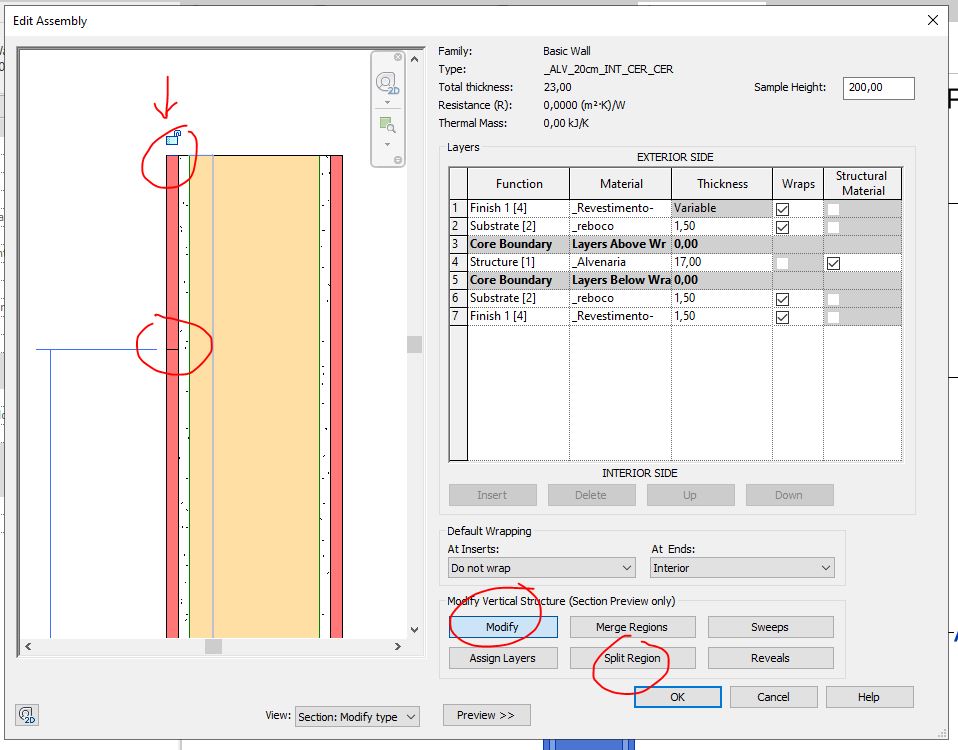This screenshot has width=958, height=750.
Task: Expand the steering wheel dropdown arrow
Action: [387, 102]
